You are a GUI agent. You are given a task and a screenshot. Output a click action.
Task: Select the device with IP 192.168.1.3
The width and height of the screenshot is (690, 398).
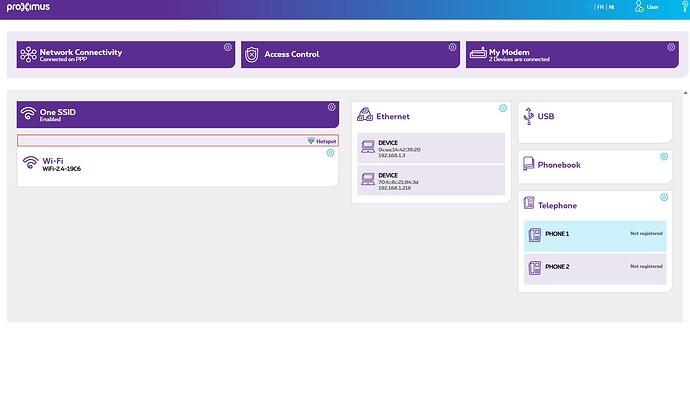click(x=431, y=148)
